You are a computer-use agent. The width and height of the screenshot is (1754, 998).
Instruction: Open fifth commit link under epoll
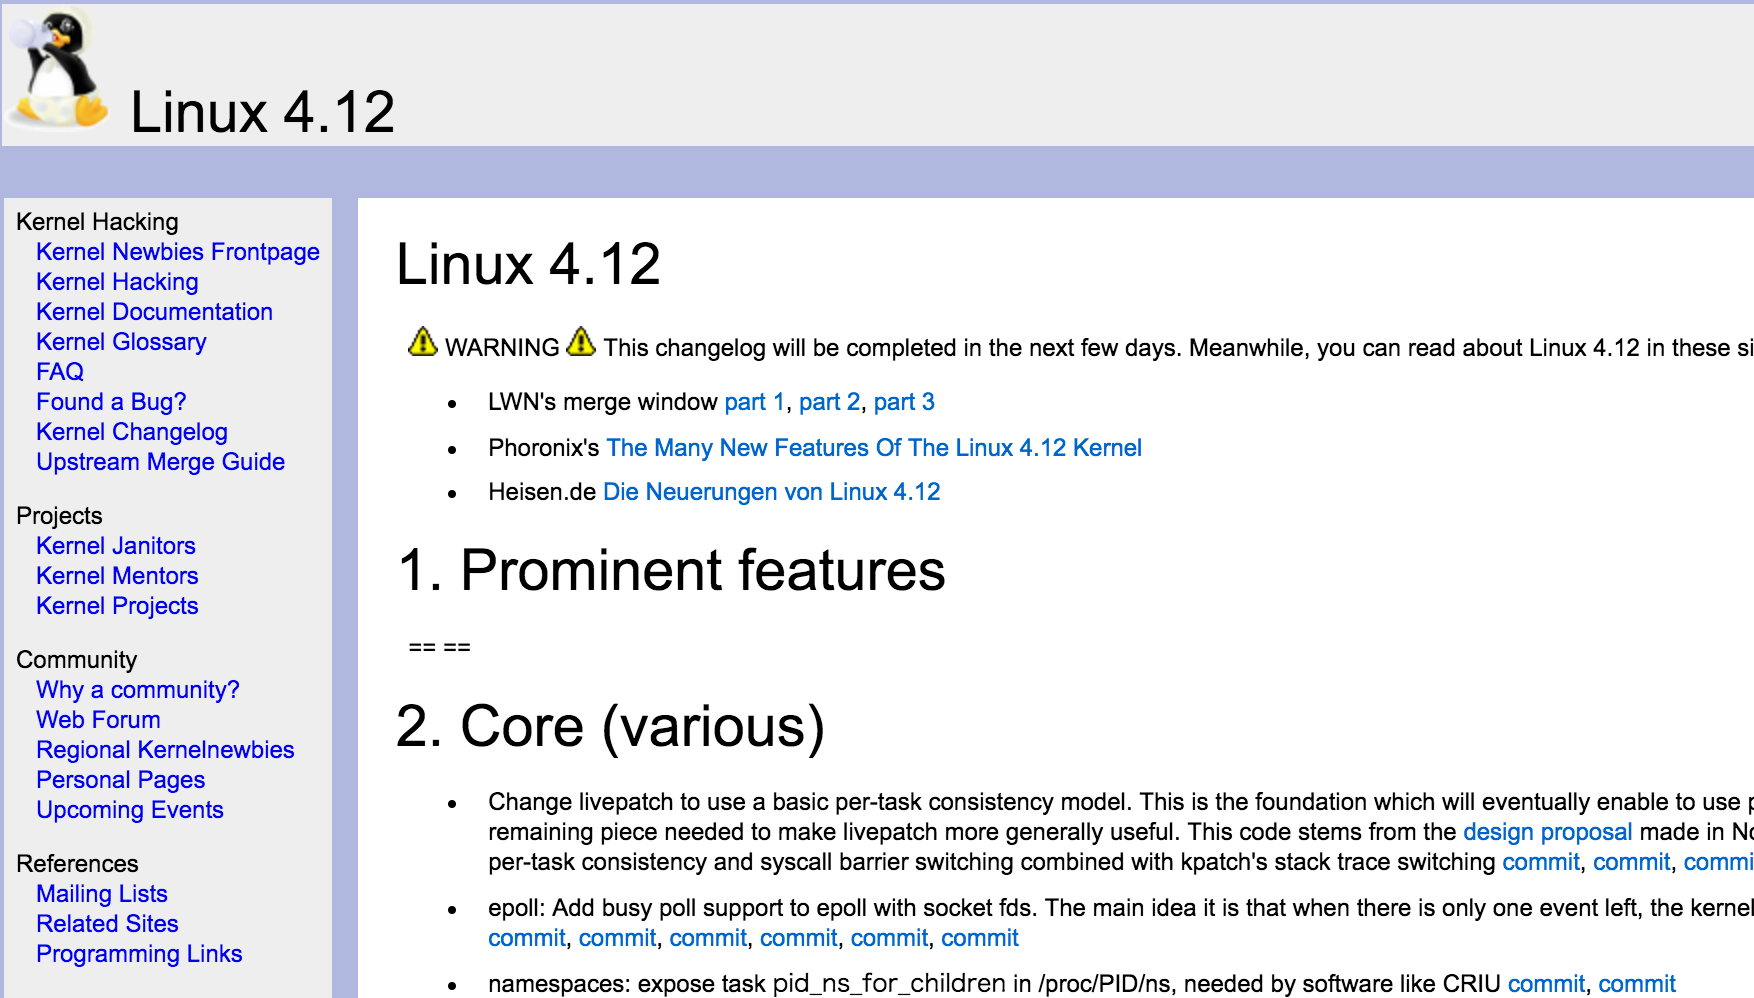click(889, 938)
